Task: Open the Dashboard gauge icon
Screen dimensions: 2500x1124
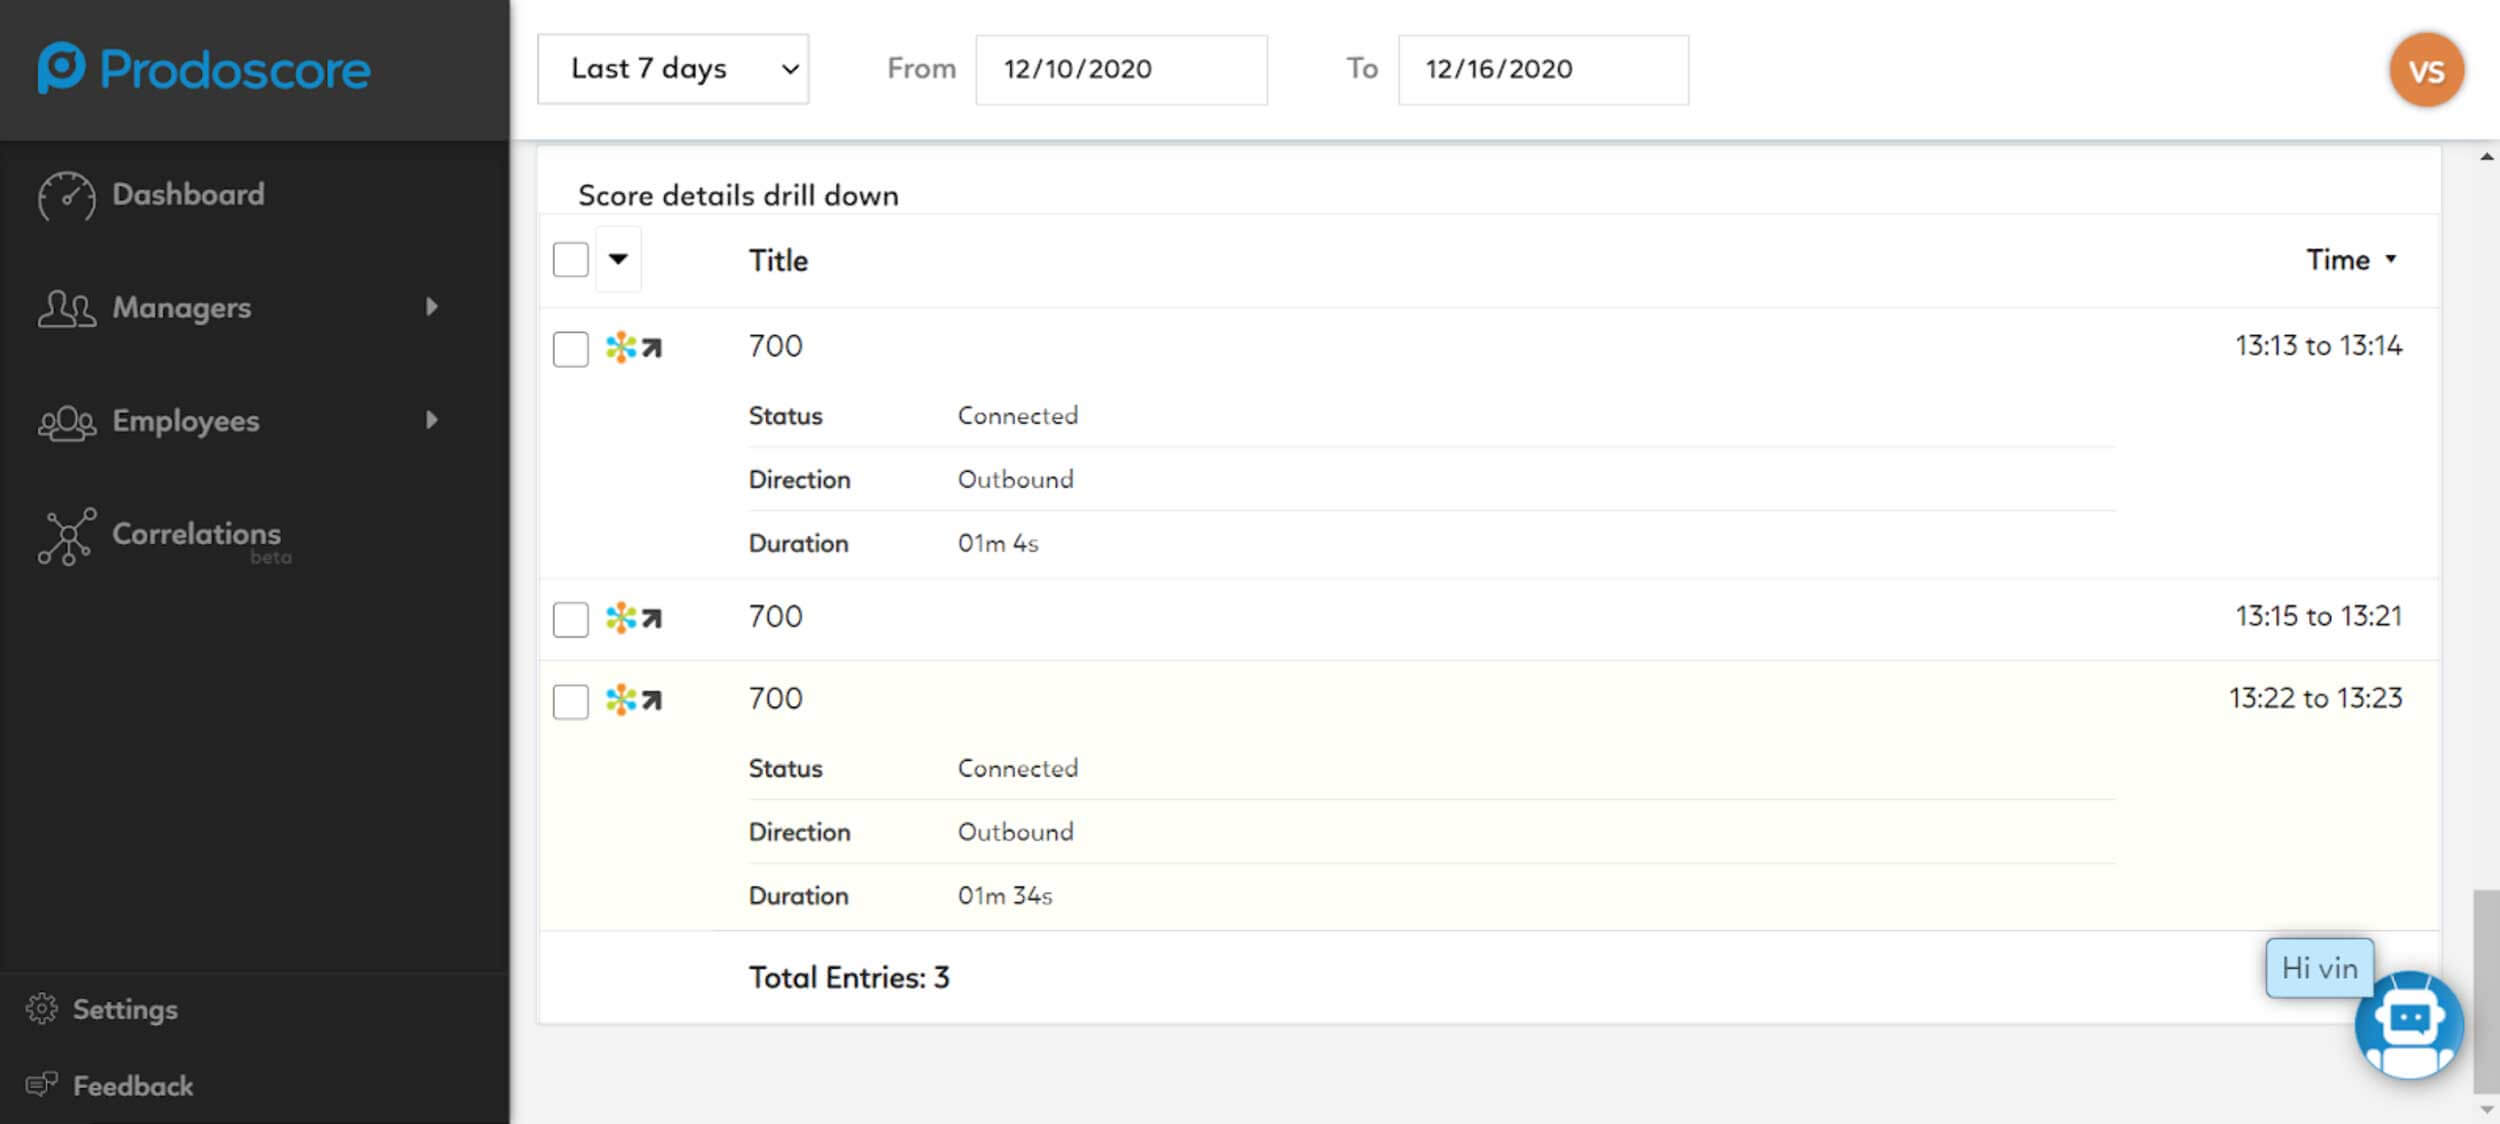Action: click(66, 195)
